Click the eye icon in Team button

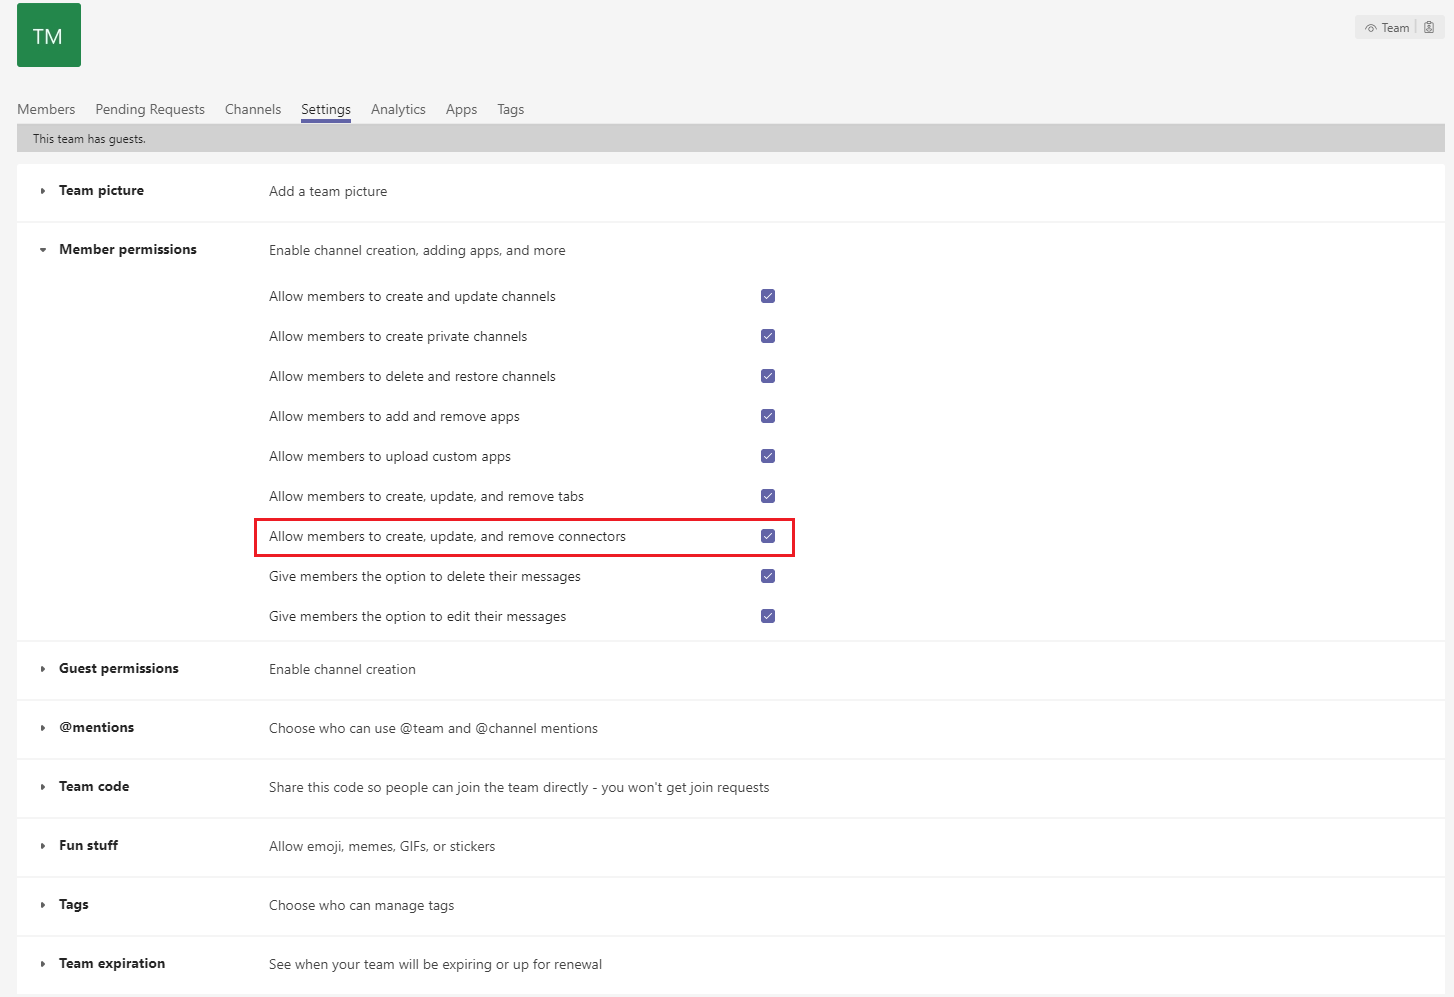1371,28
